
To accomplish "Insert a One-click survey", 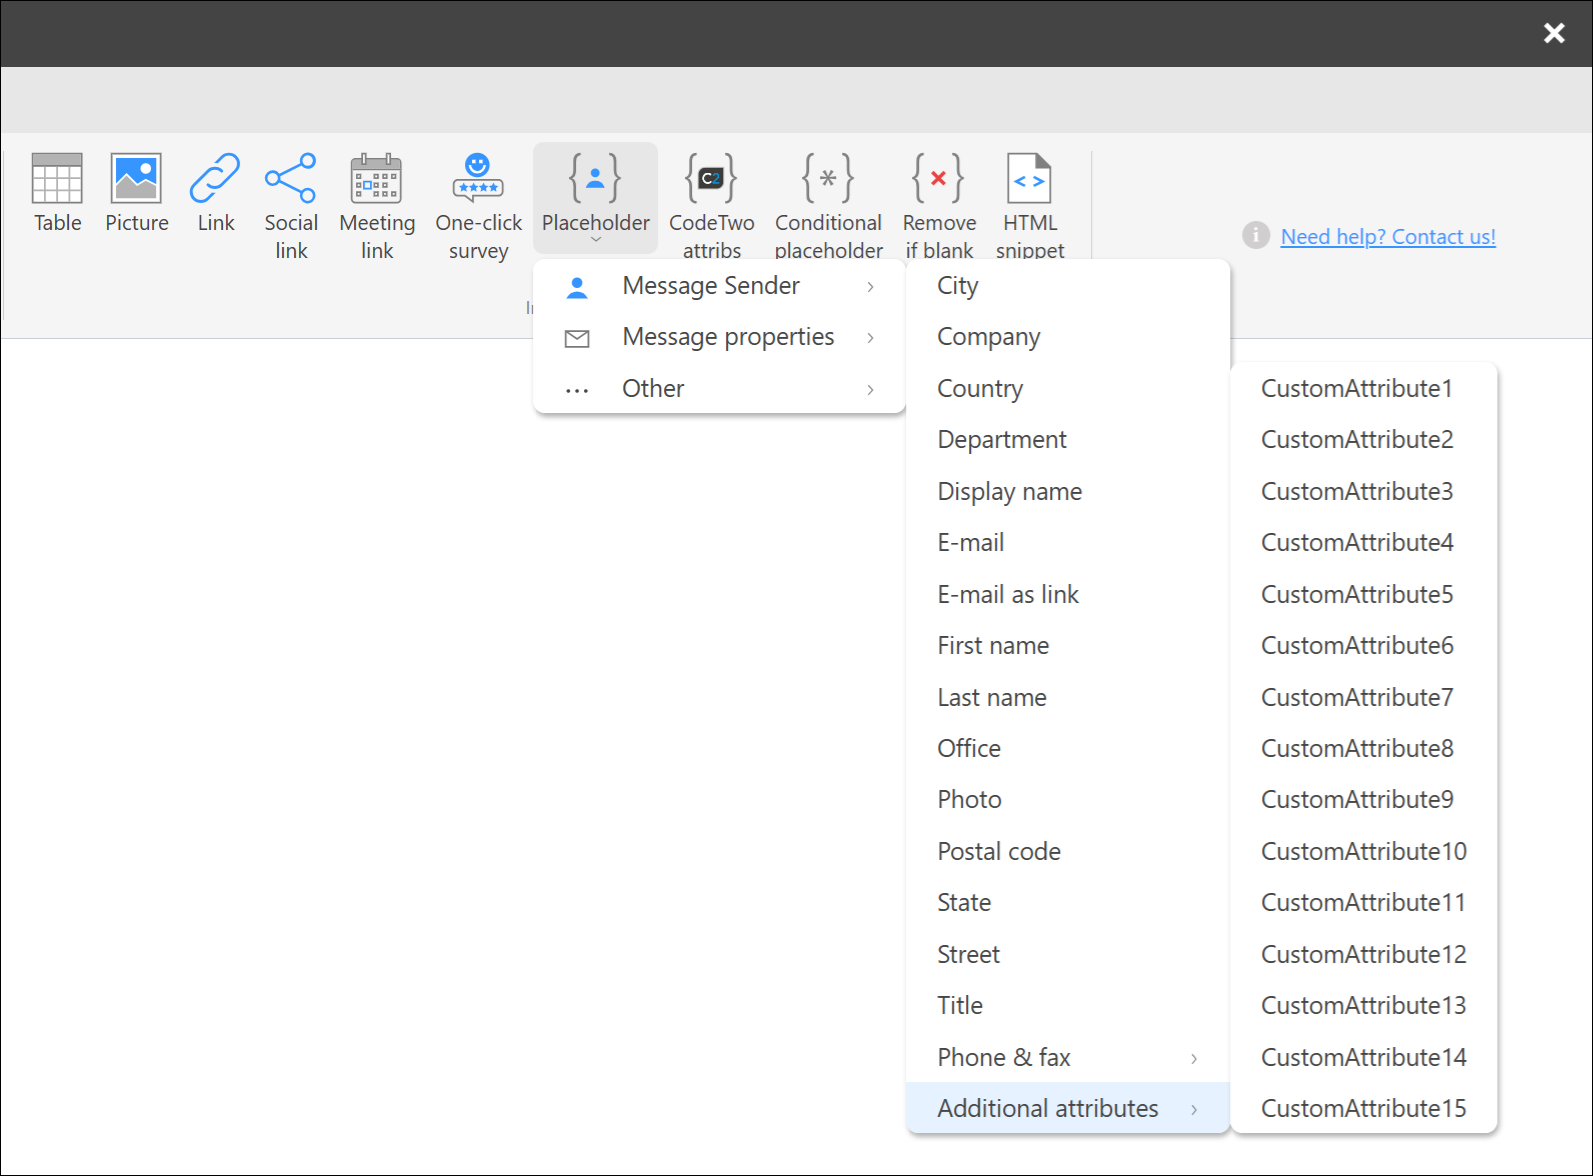I will click(x=478, y=206).
